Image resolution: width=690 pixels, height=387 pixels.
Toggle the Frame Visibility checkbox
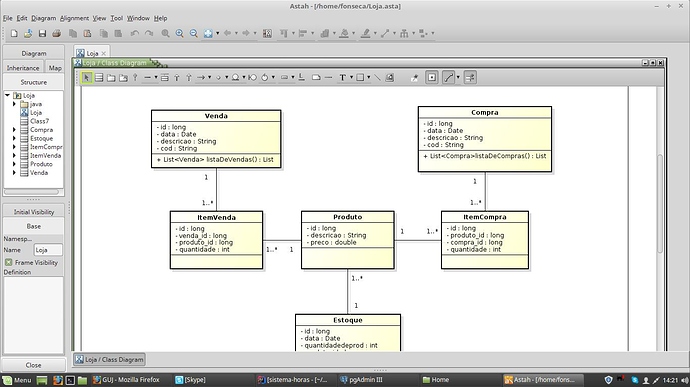[x=8, y=262]
